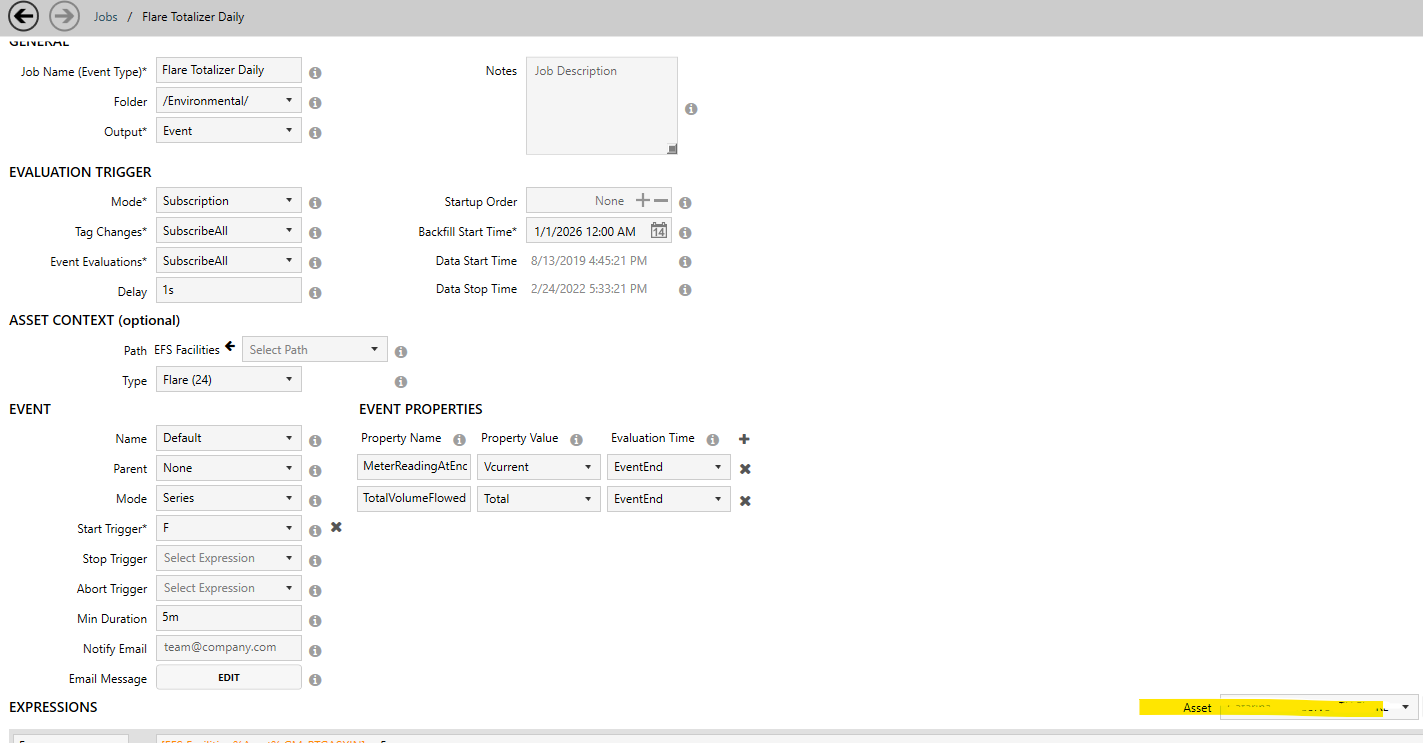Open the Backfill Start Time calendar picker
Viewport: 1423px width, 743px height.
click(658, 231)
